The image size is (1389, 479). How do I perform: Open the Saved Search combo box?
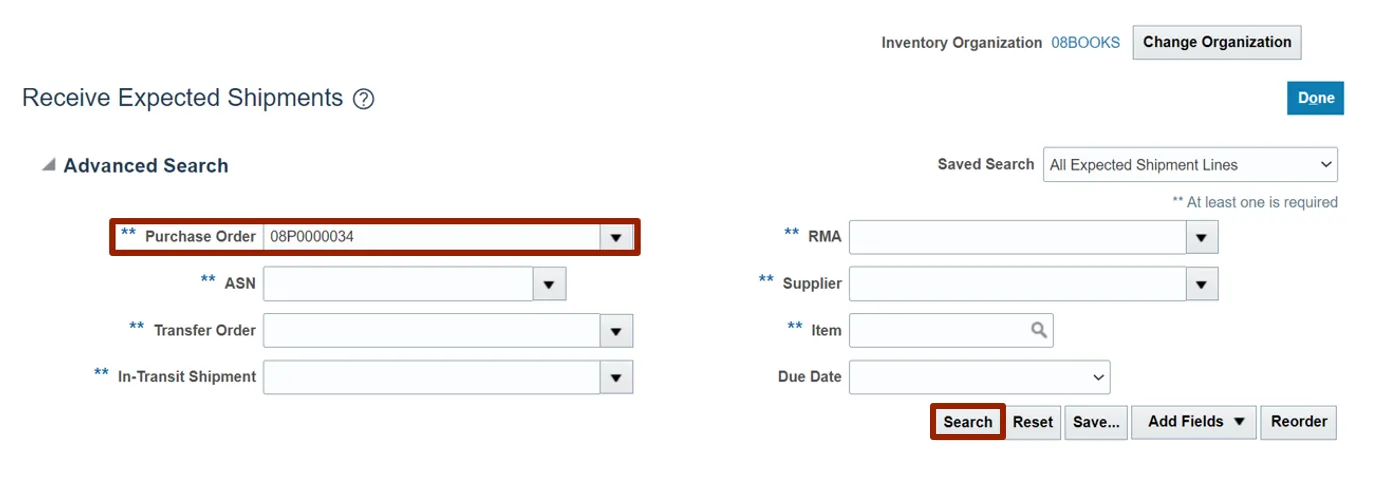(x=1189, y=165)
